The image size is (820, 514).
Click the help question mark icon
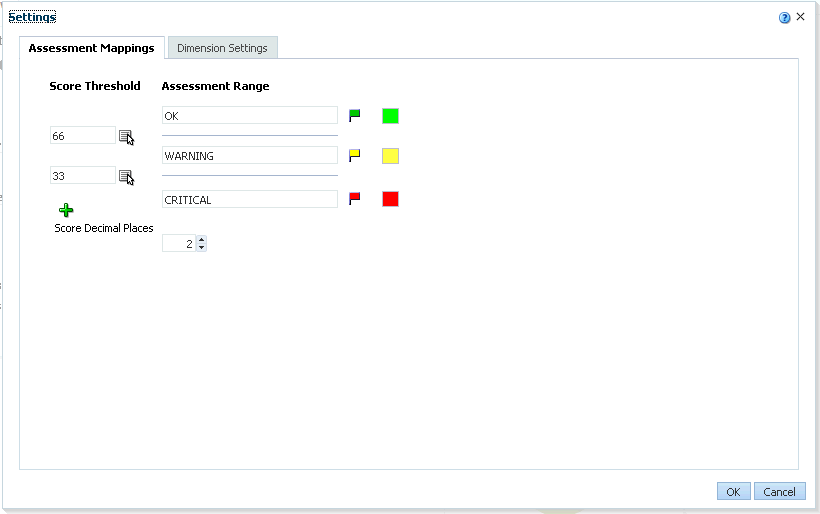click(785, 17)
